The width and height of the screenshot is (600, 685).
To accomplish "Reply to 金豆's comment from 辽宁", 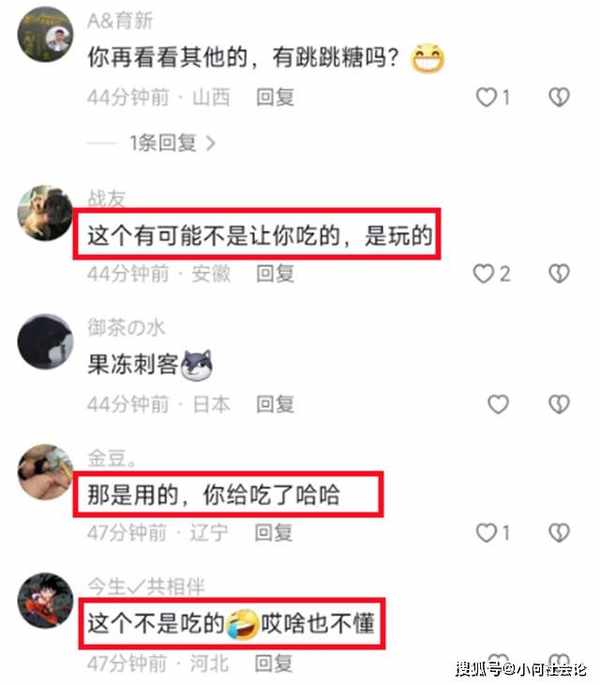I will click(274, 533).
